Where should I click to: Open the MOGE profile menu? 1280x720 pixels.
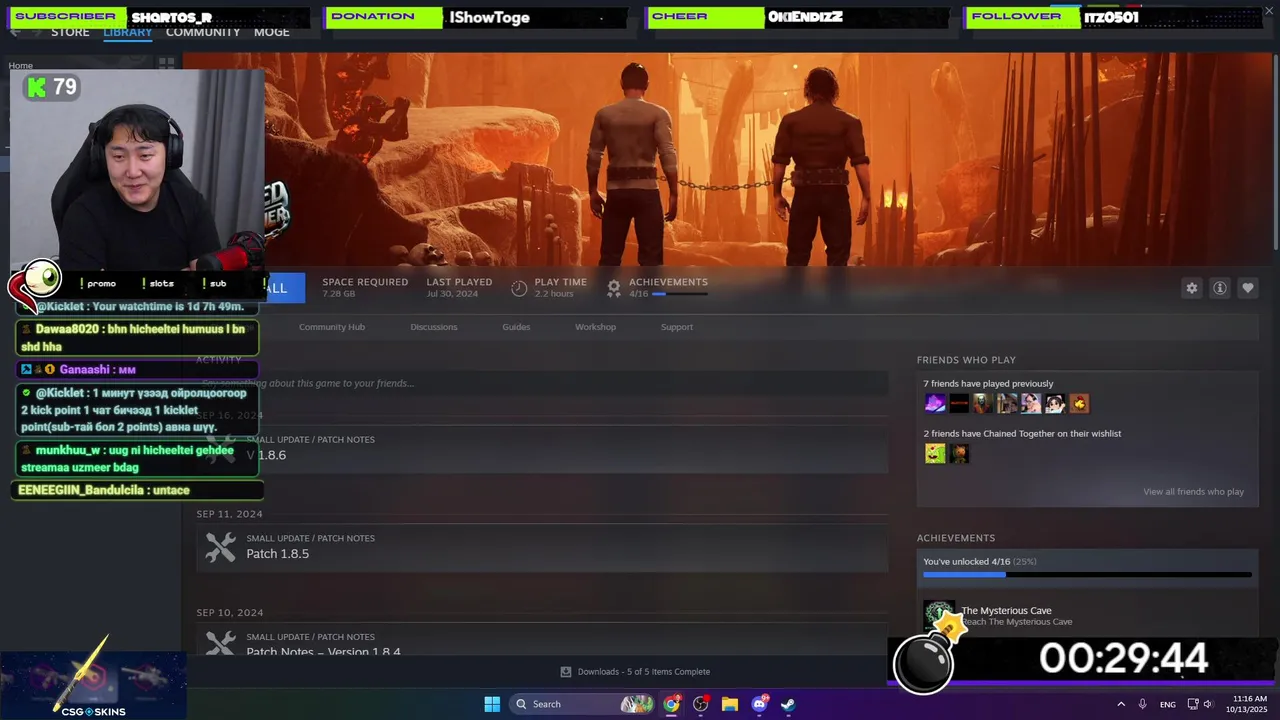click(271, 32)
